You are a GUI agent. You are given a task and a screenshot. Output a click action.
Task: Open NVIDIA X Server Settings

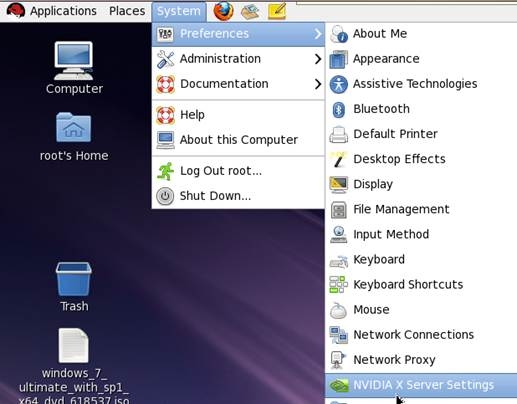click(x=421, y=385)
